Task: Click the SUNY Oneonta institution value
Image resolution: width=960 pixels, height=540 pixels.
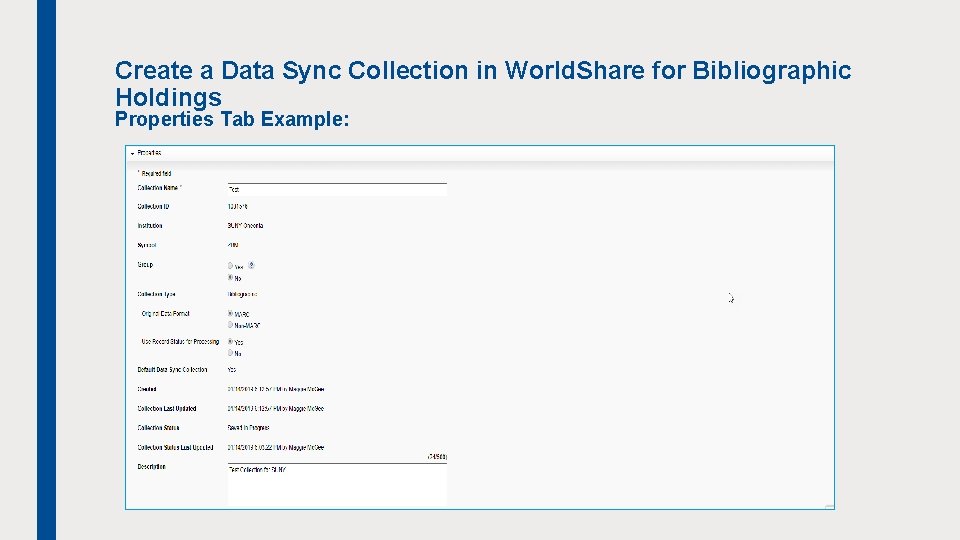Action: coord(245,226)
